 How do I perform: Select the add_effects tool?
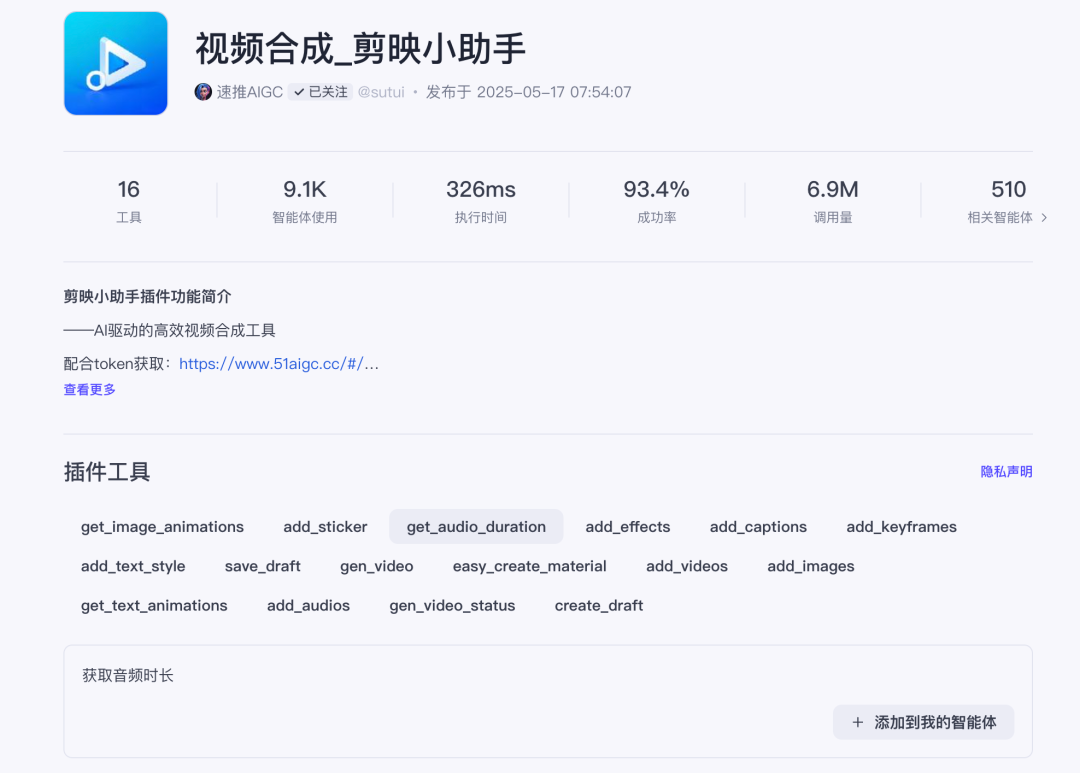[627, 527]
